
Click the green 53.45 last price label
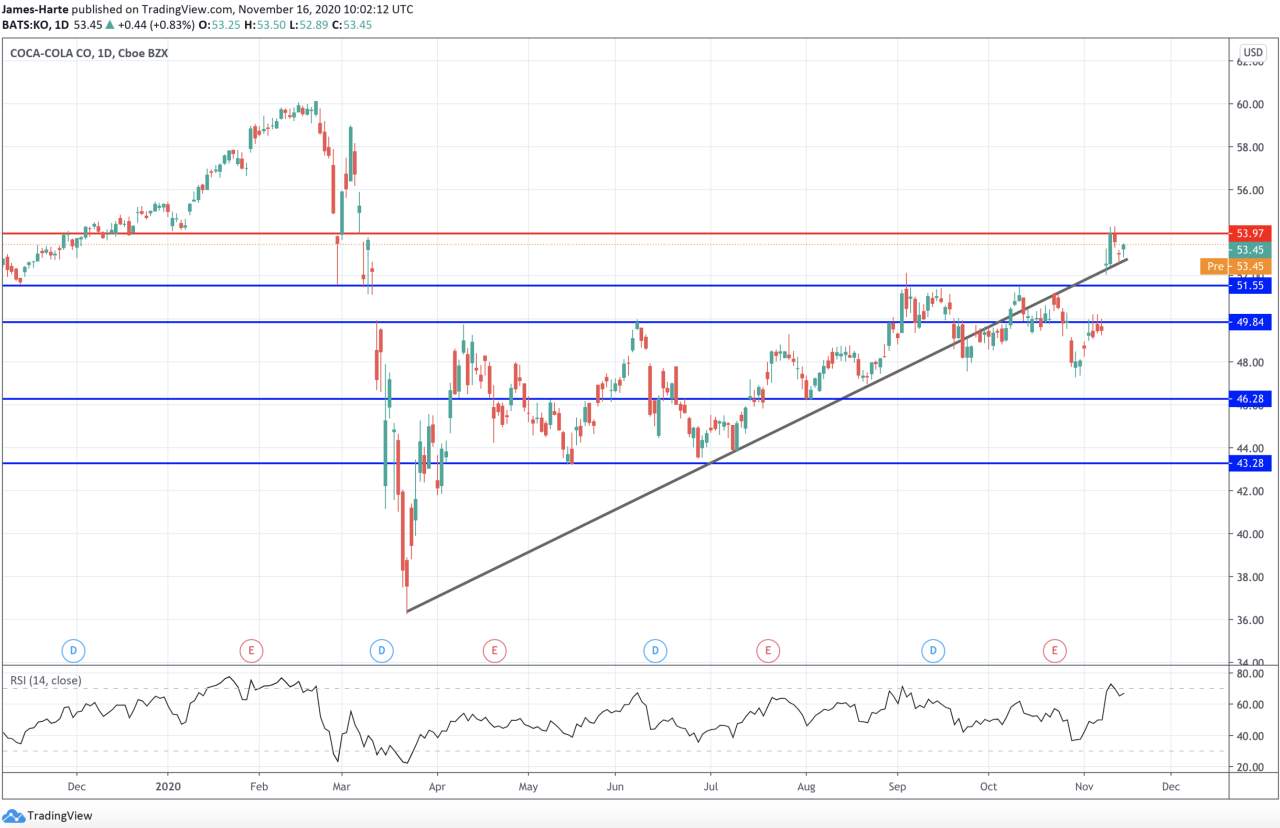[1252, 249]
